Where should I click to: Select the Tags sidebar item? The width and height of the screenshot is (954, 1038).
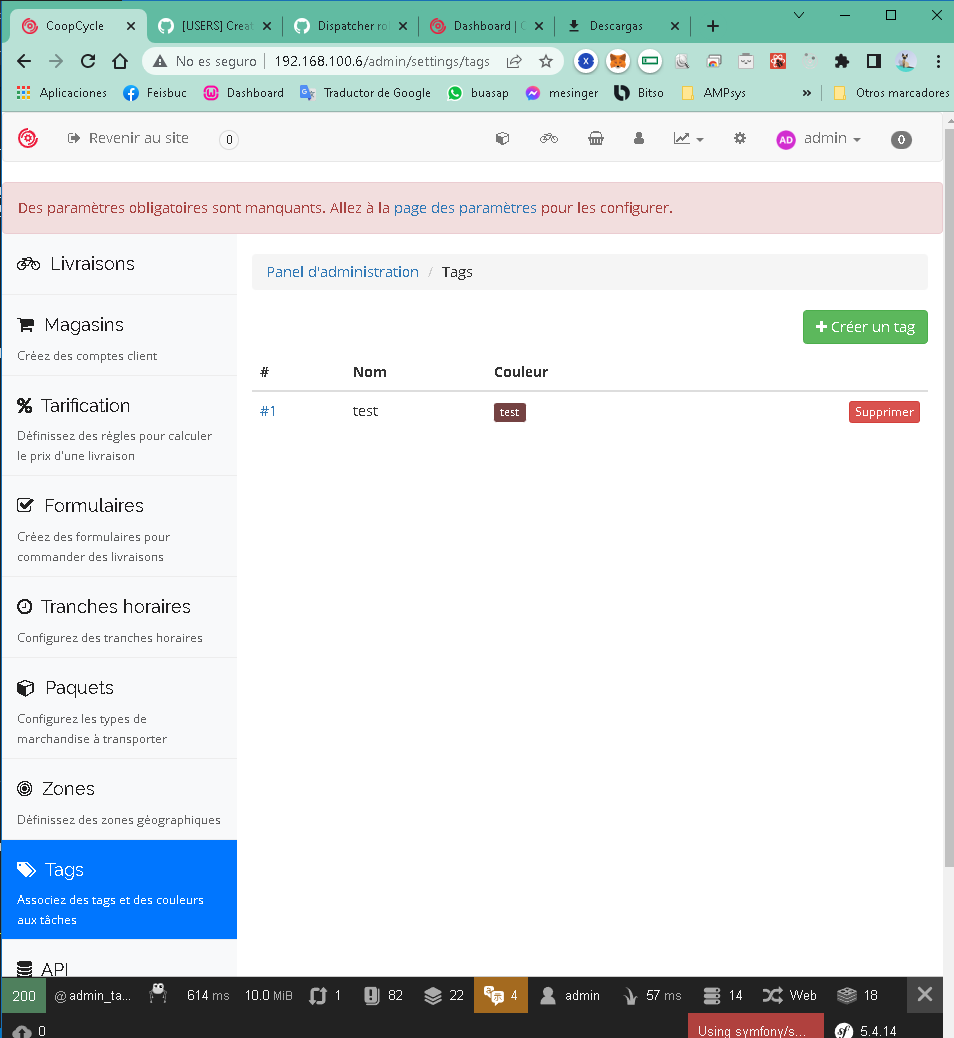120,890
